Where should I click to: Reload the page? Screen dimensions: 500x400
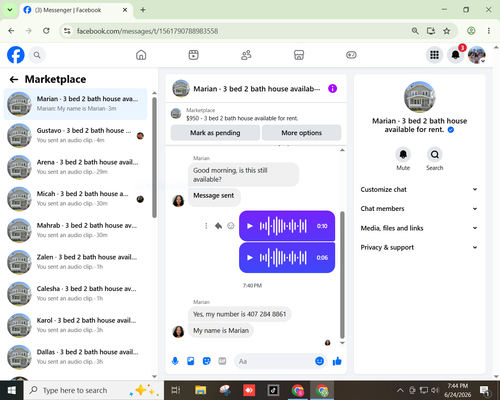46,31
